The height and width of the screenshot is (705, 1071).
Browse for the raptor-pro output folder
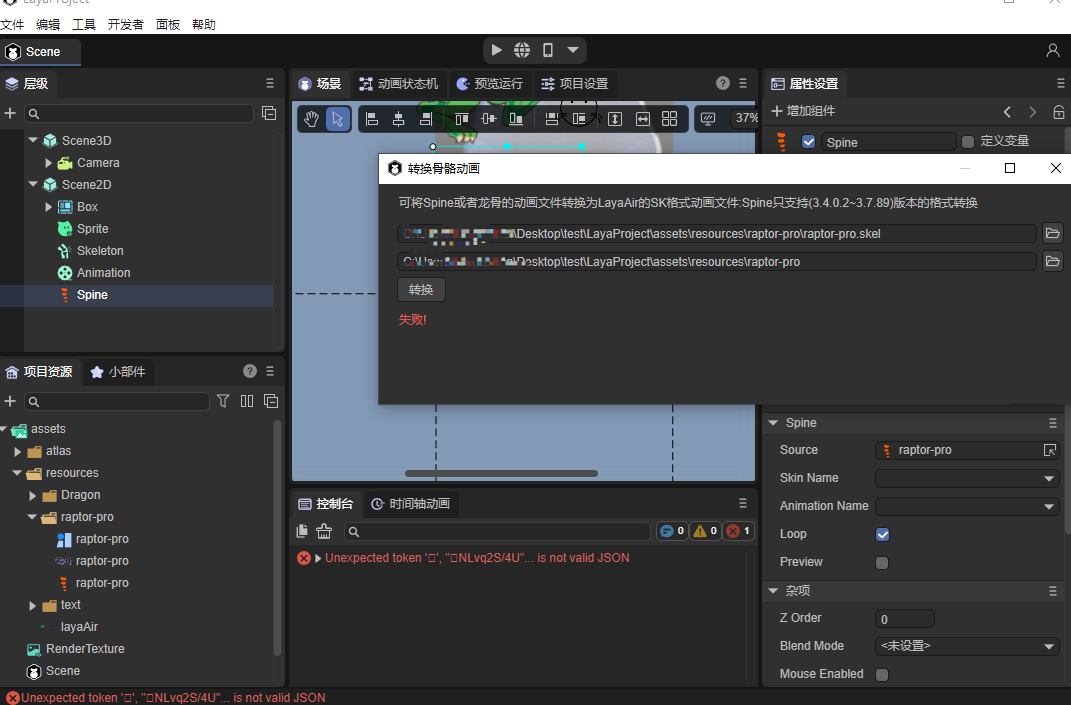coord(1053,262)
